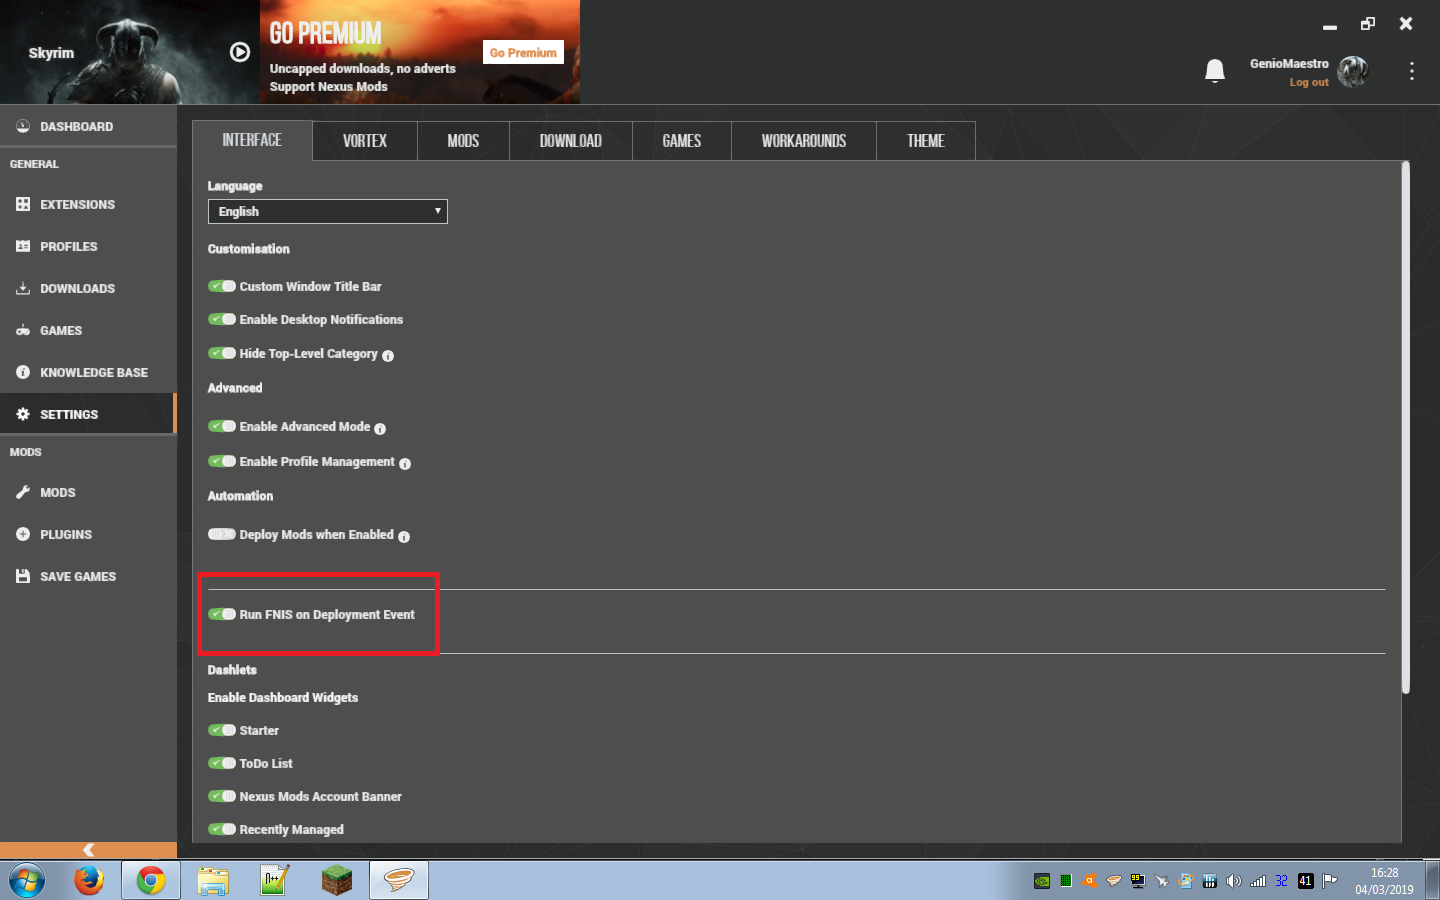Open Extensions in the sidebar
1440x900 pixels.
(88, 204)
